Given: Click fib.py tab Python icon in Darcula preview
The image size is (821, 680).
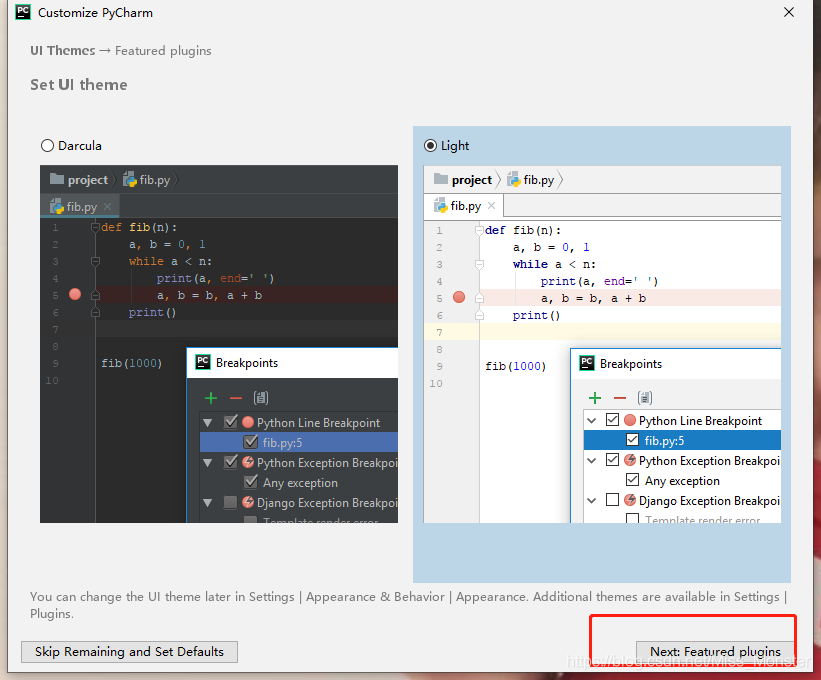Looking at the screenshot, I should [57, 206].
